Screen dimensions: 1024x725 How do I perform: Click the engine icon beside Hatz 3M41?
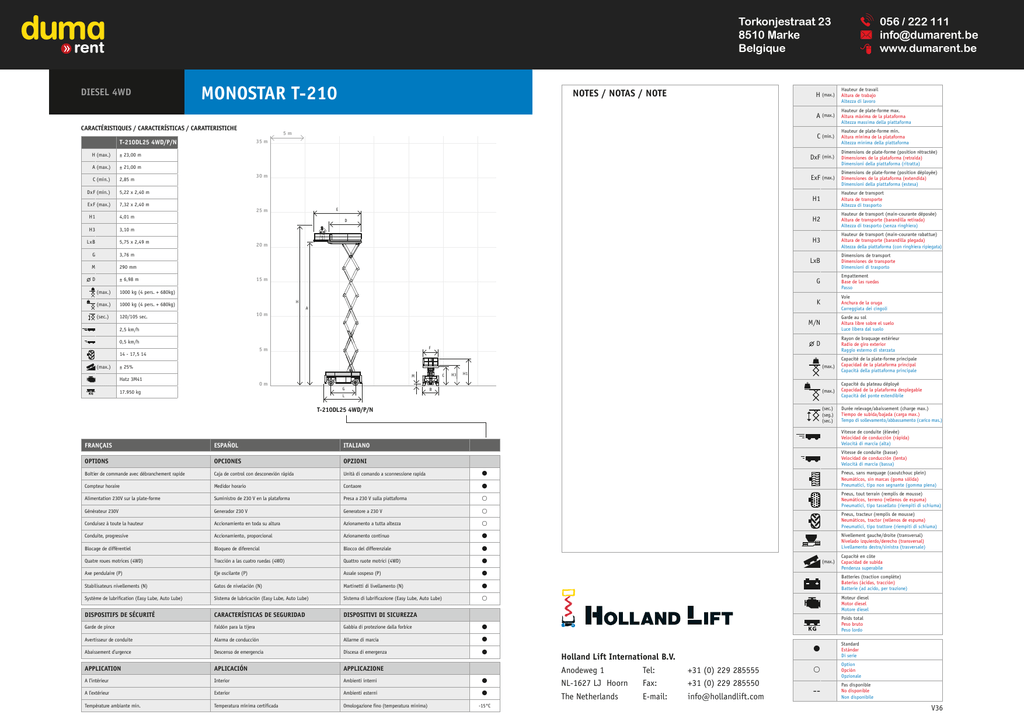point(91,379)
